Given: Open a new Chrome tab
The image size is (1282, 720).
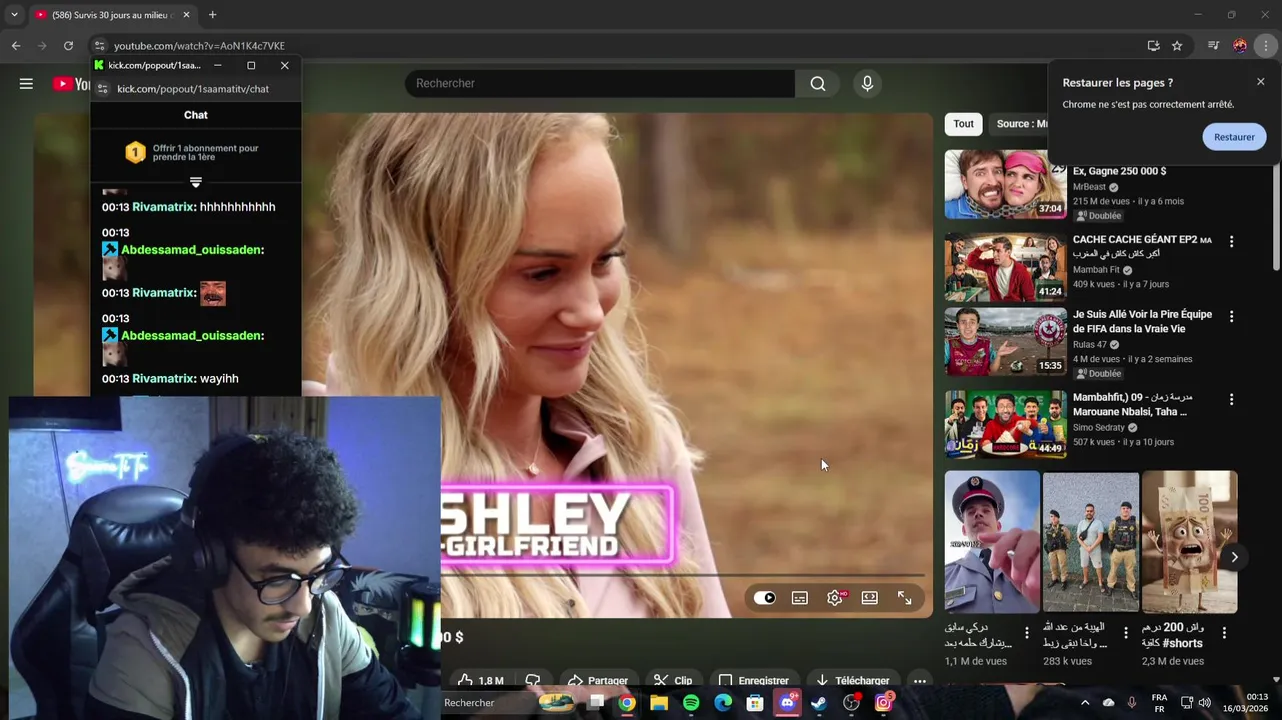Looking at the screenshot, I should [x=212, y=15].
